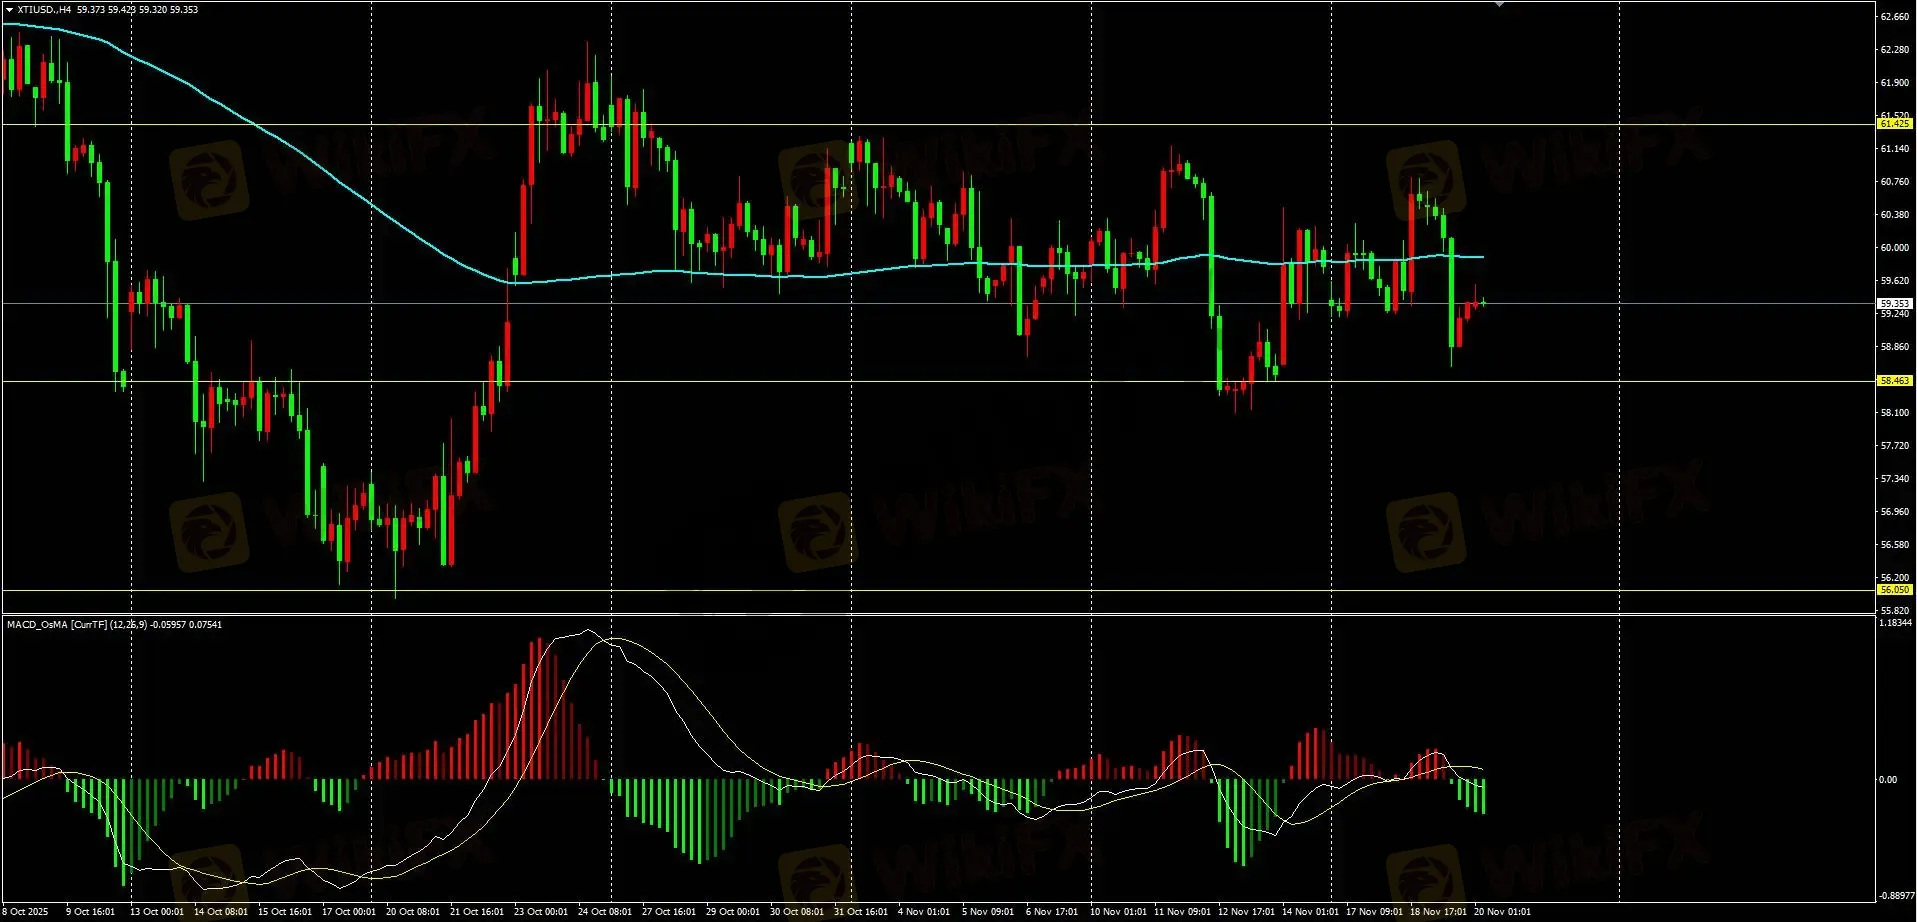Click the 56.050 yellow price level tag
Image resolution: width=1917 pixels, height=922 pixels.
1894,590
